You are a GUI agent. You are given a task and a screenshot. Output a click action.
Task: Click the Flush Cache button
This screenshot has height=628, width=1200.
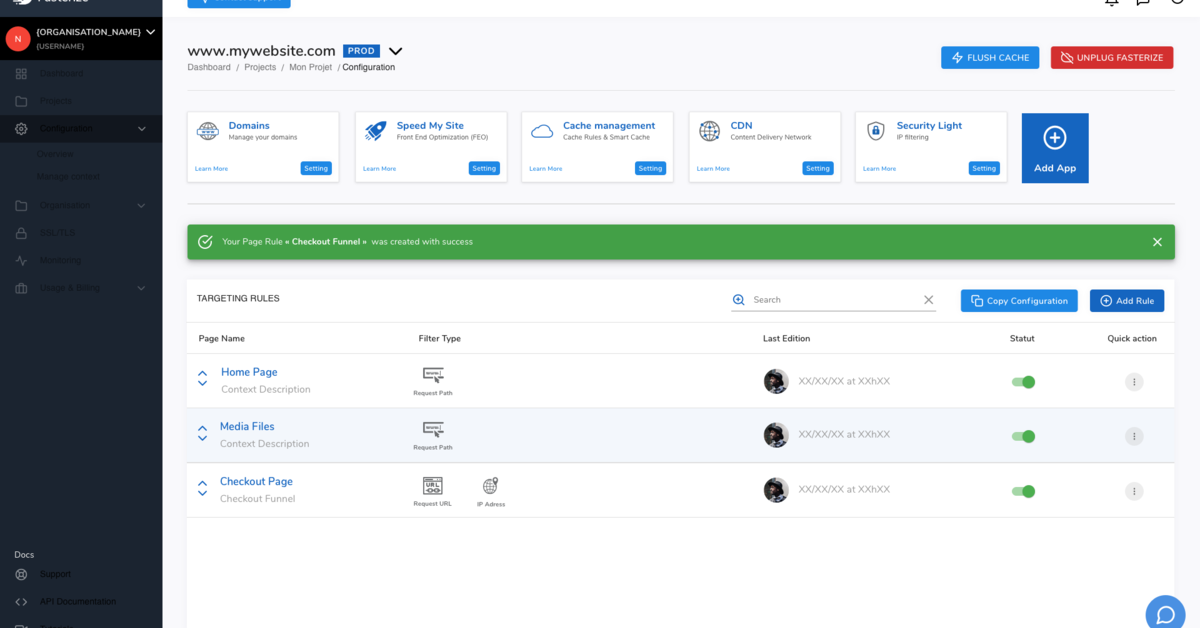989,57
